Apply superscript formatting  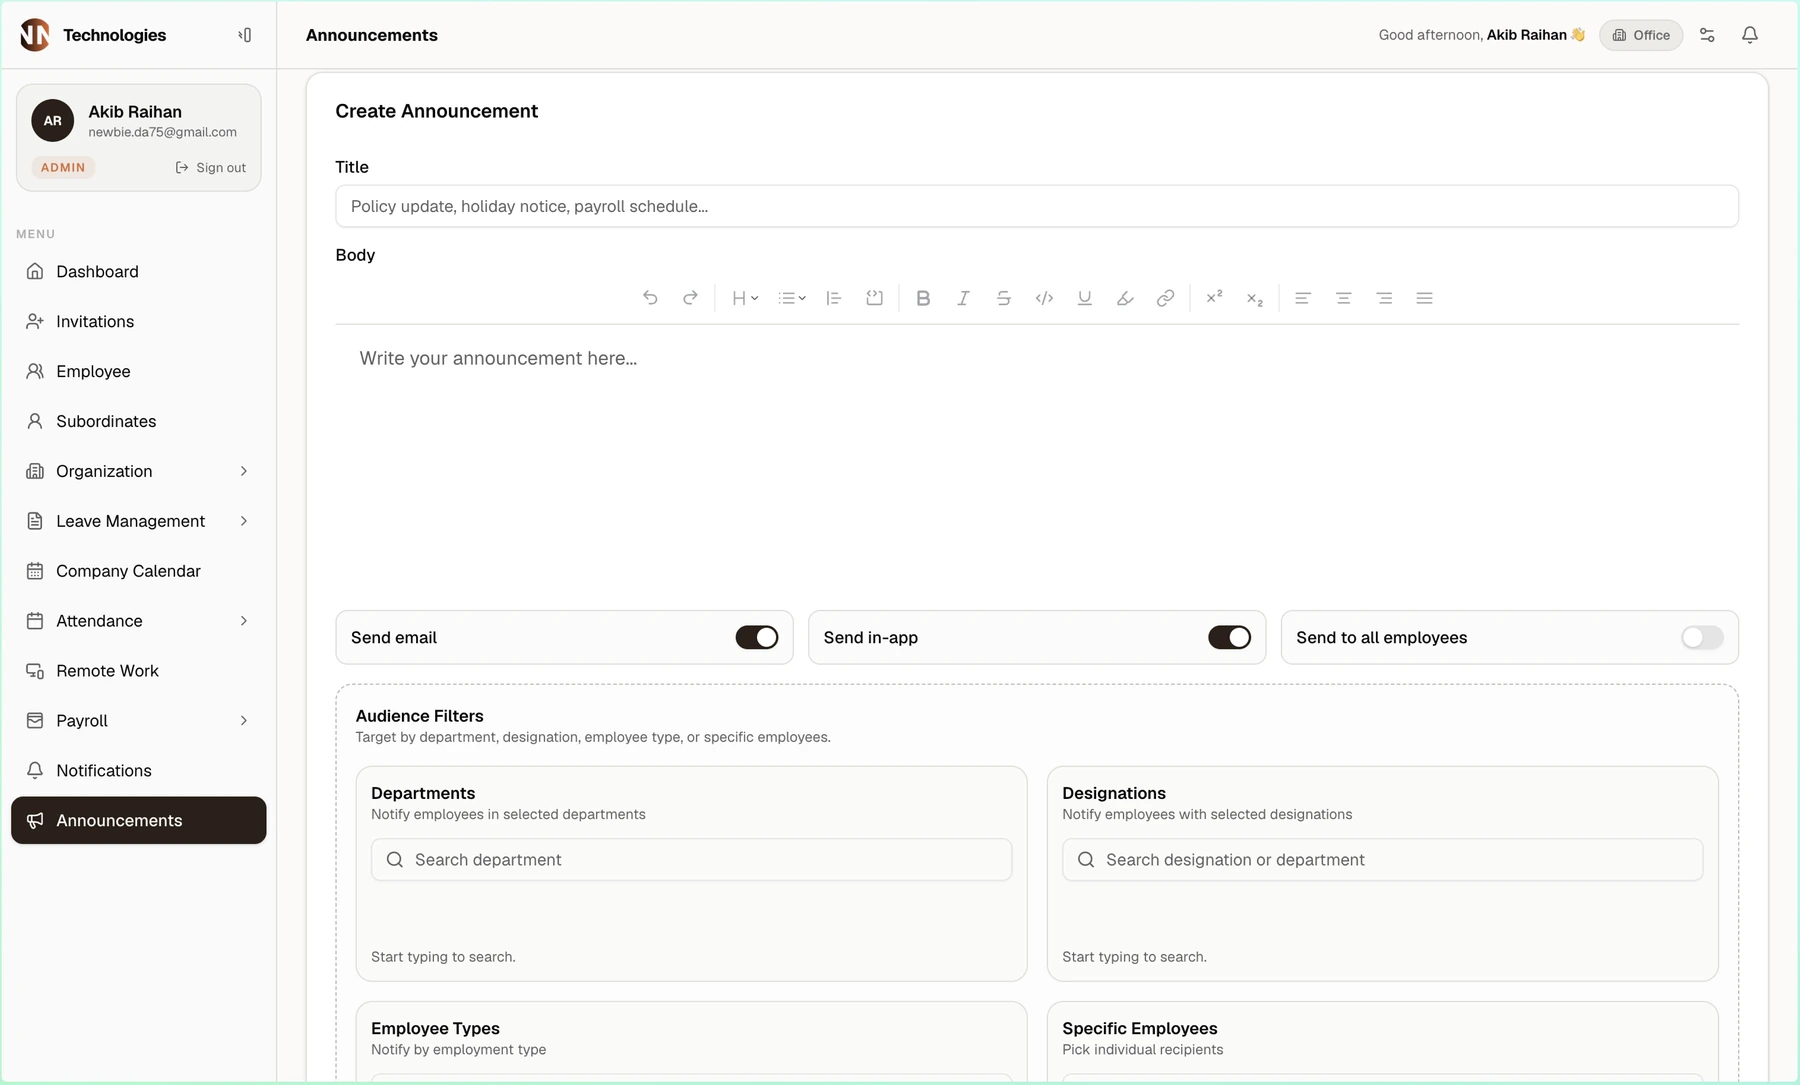pos(1214,298)
